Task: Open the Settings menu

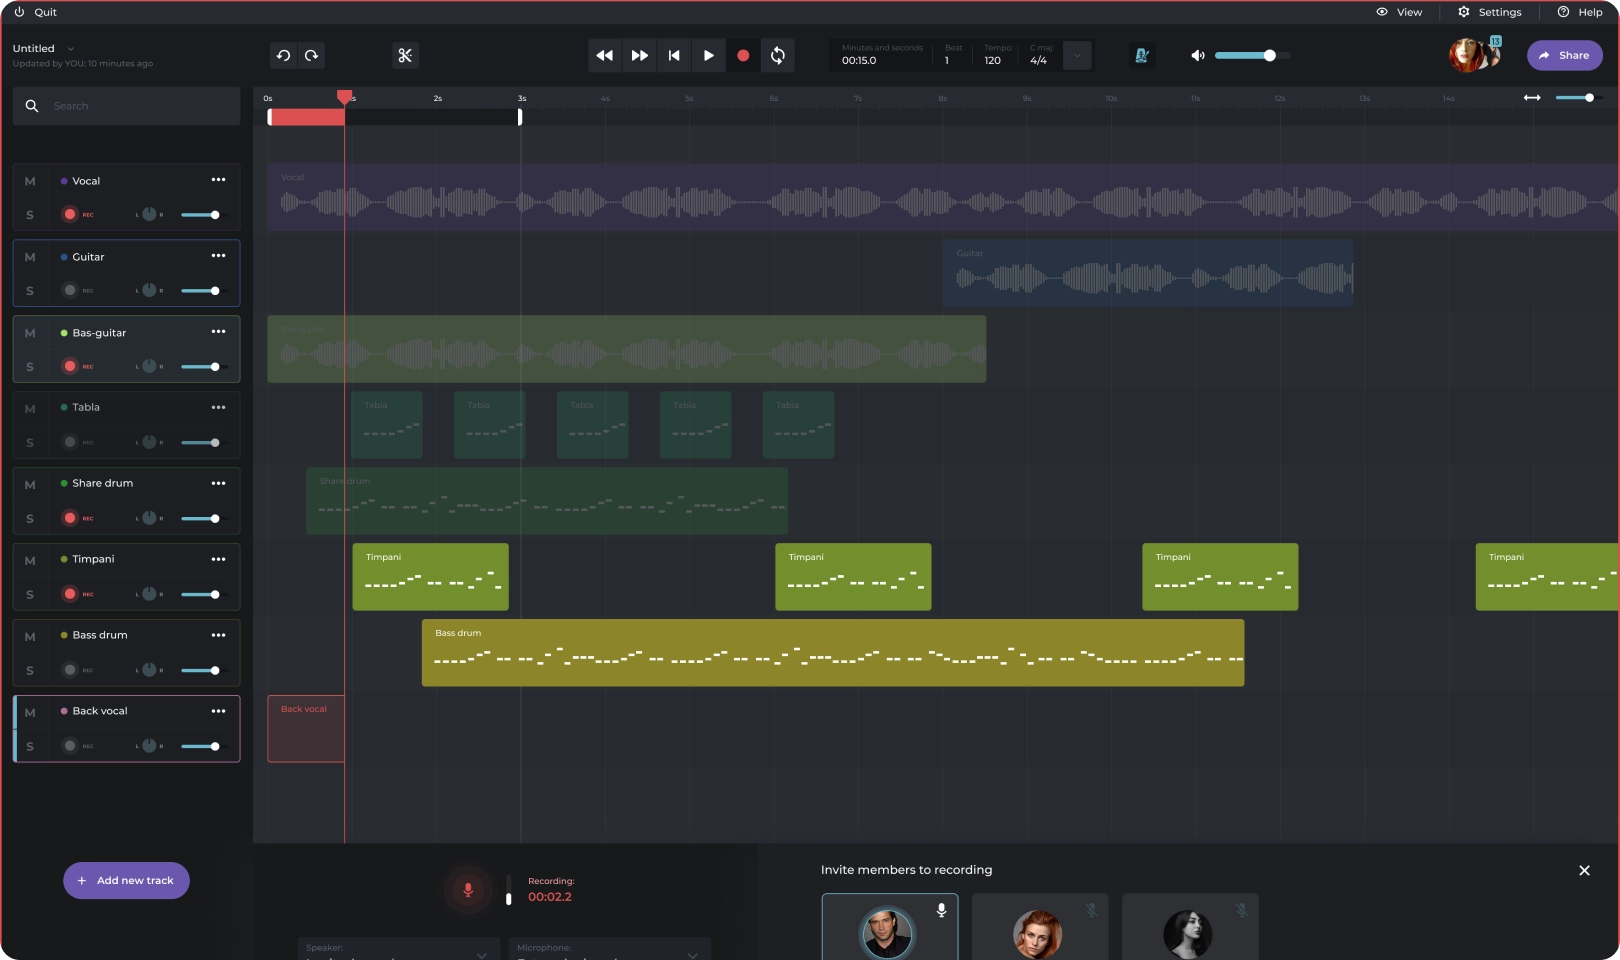Action: (x=1489, y=12)
